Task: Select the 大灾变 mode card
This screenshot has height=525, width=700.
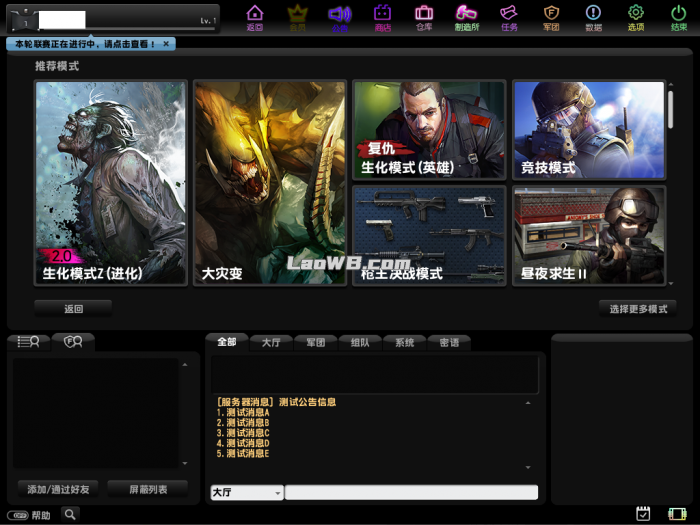Action: tap(270, 183)
